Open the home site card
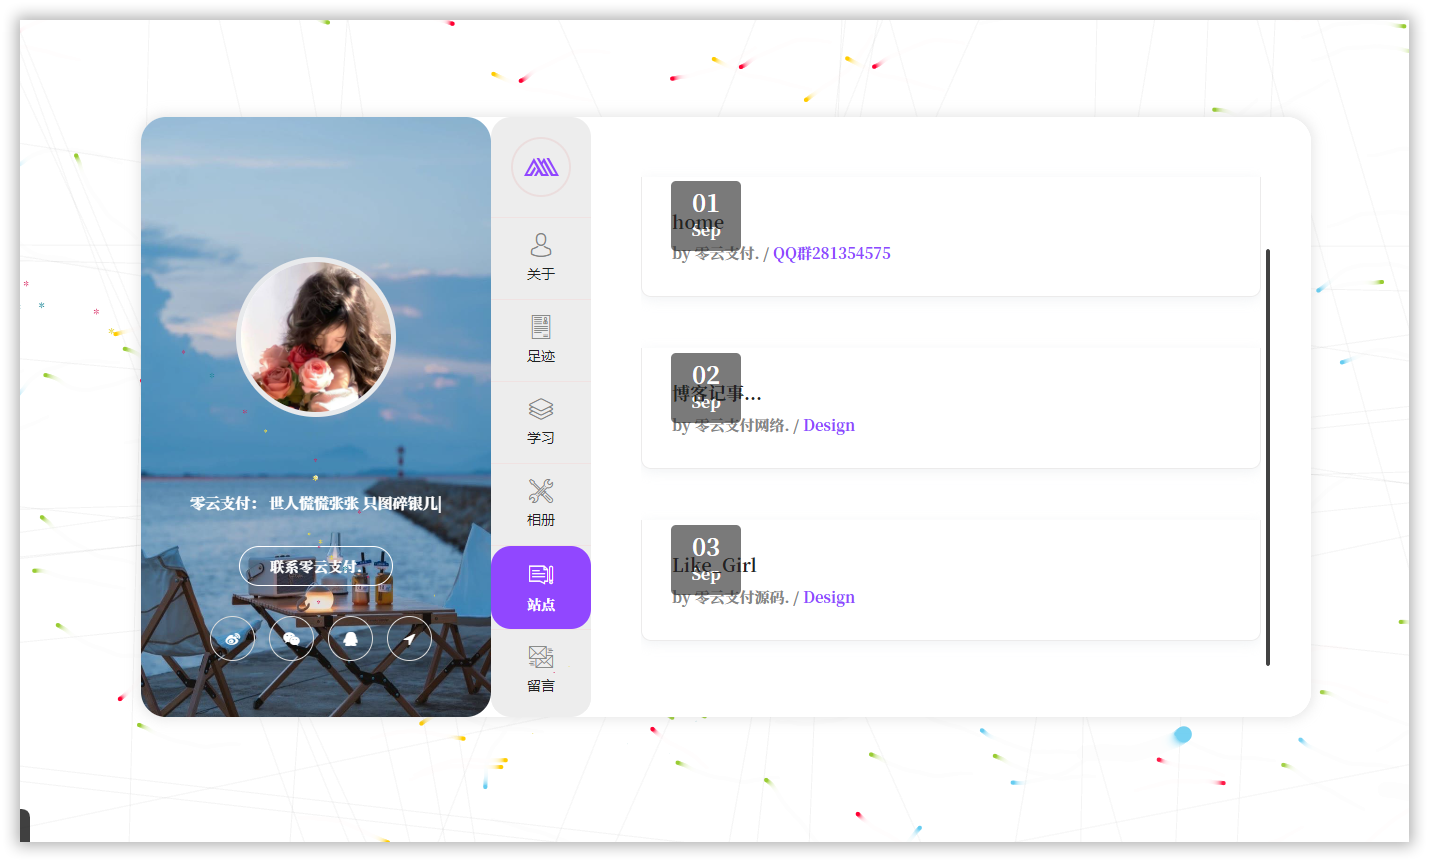1429x862 pixels. point(951,236)
